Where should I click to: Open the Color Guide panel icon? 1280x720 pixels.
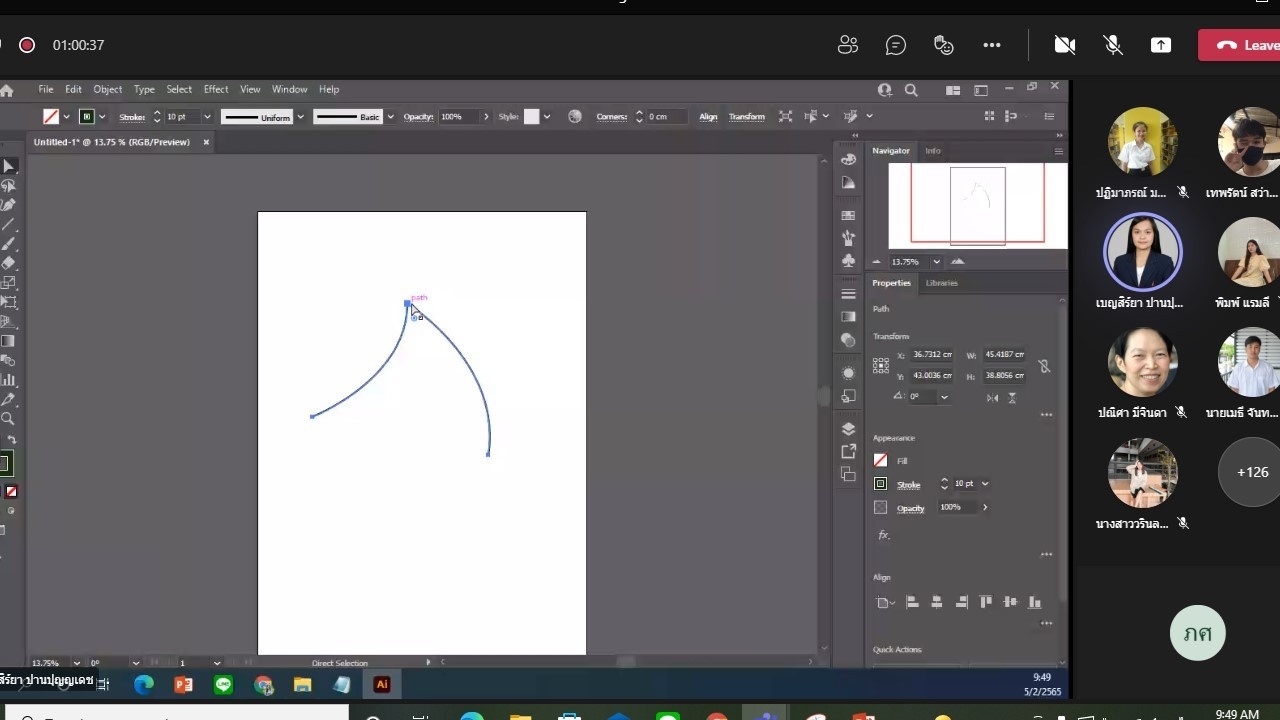point(848,183)
